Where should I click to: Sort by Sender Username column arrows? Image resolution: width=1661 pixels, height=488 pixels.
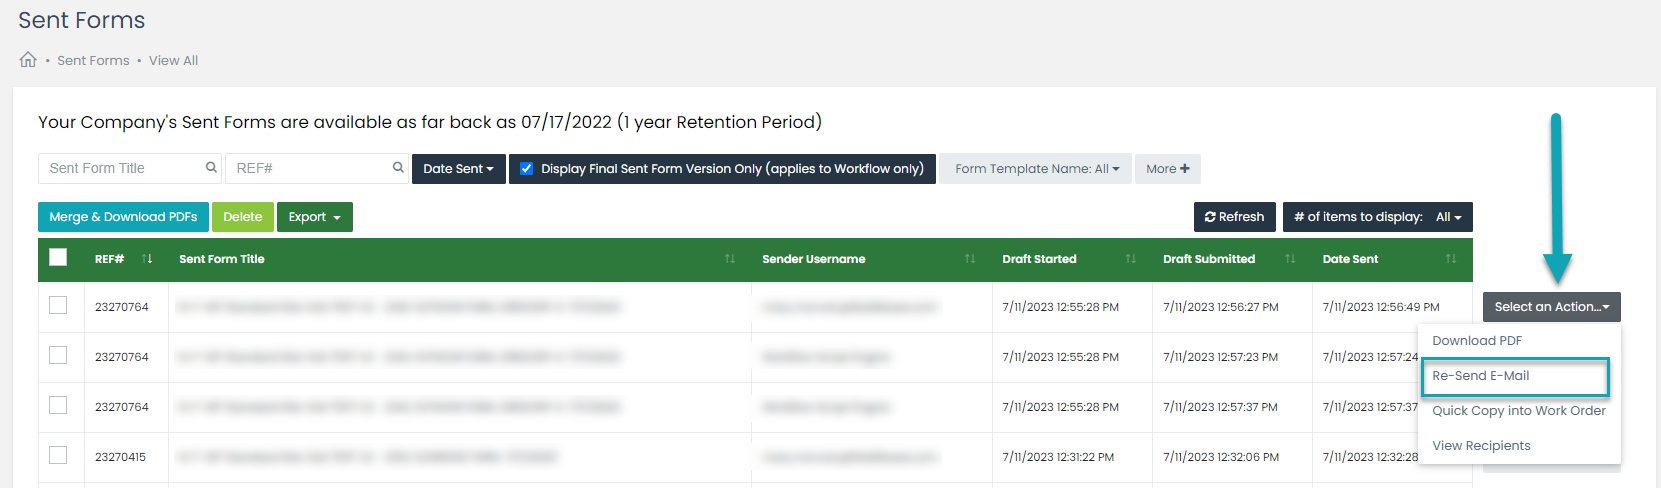[970, 259]
